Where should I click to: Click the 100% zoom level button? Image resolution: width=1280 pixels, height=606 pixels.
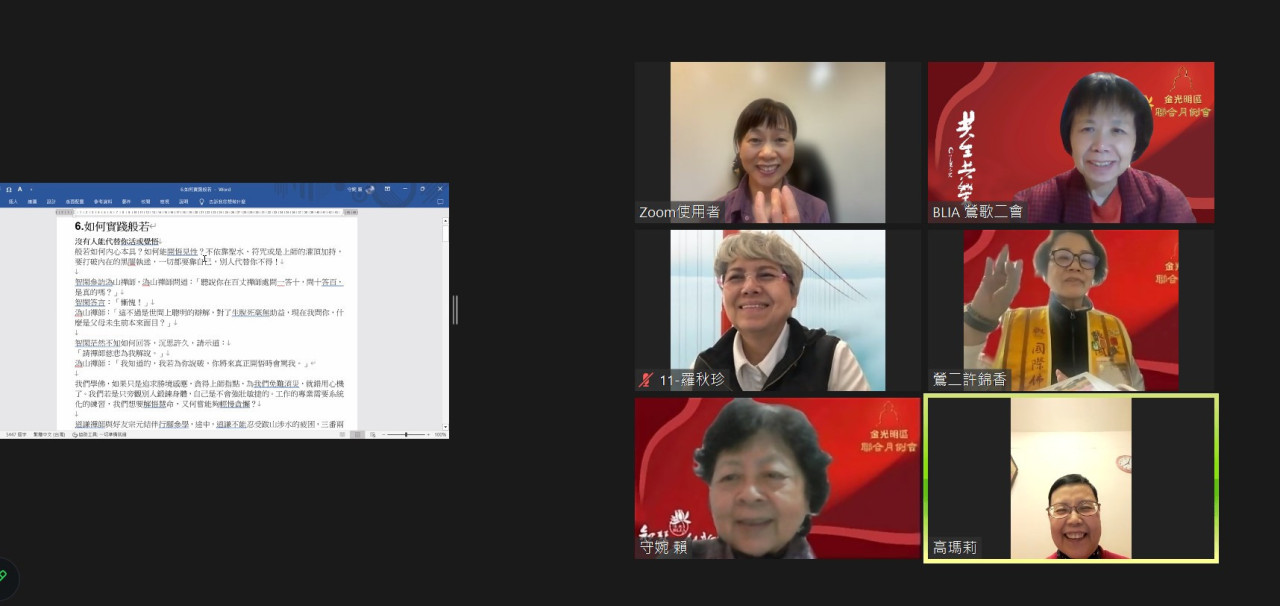click(440, 435)
